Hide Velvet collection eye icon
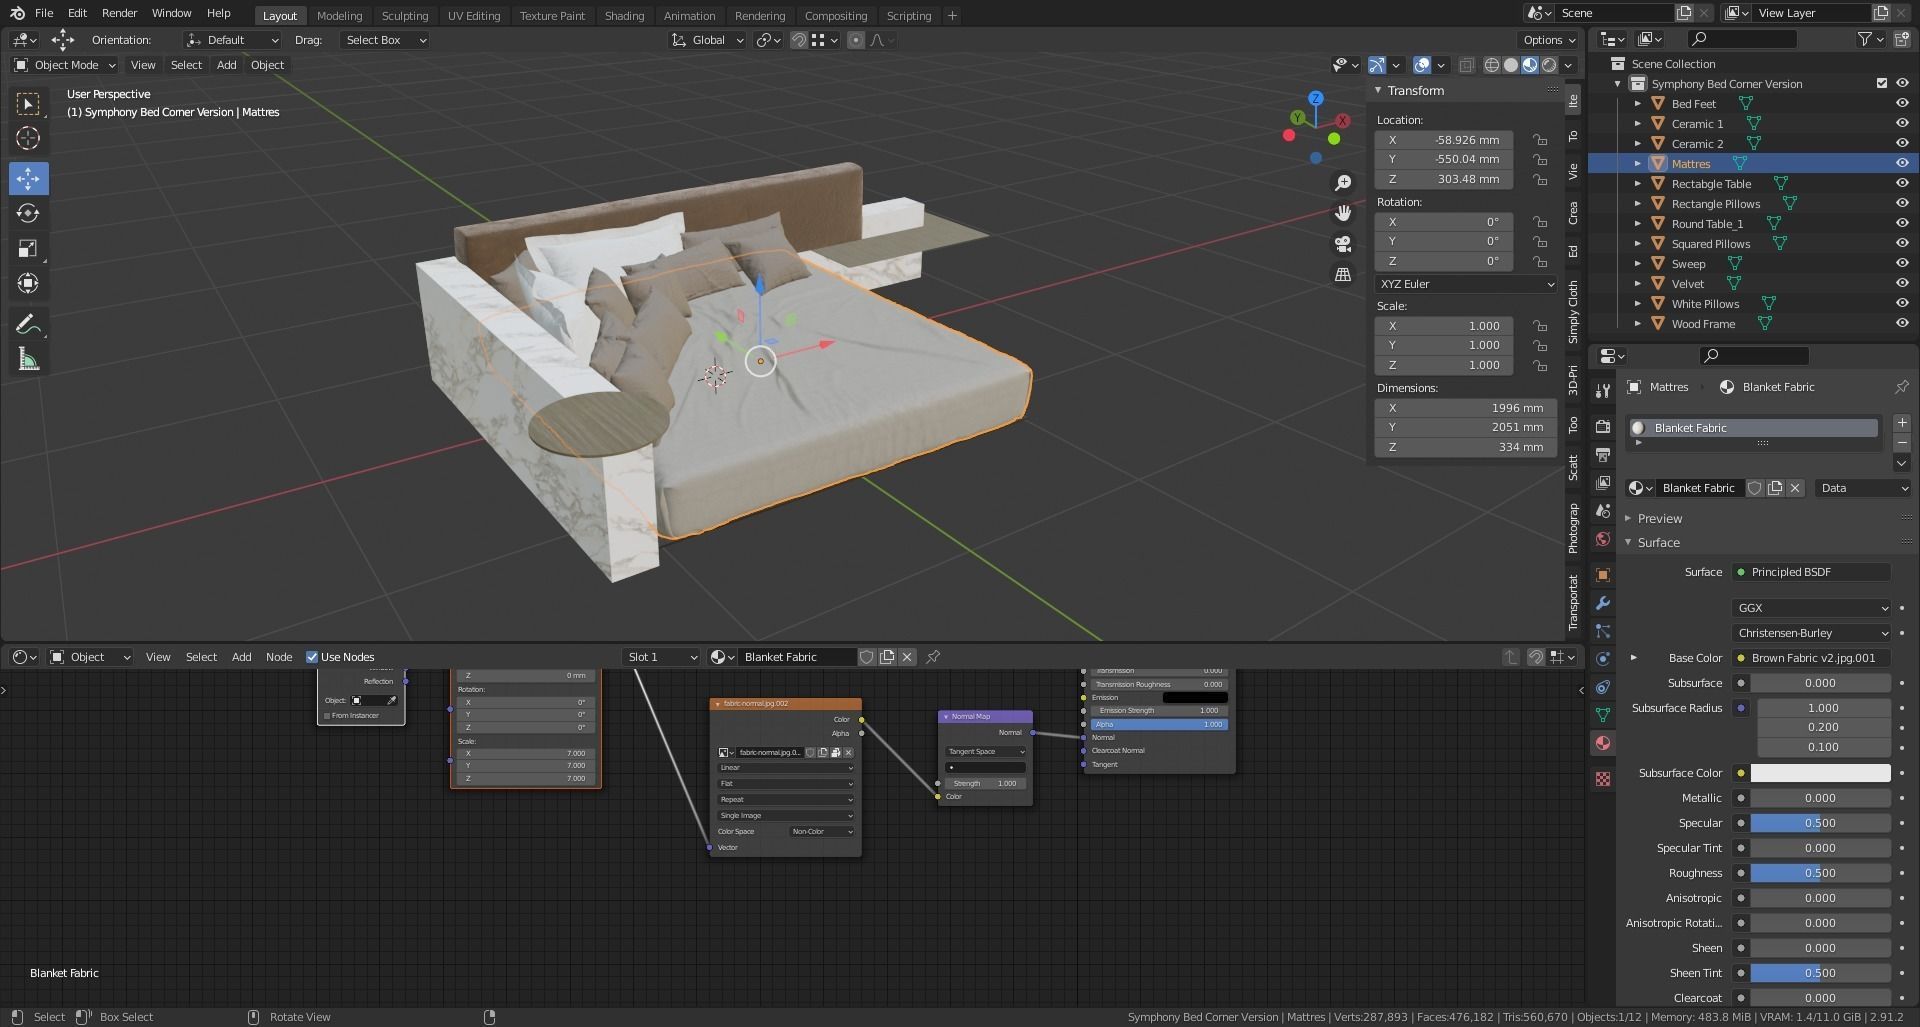This screenshot has width=1920, height=1027. [x=1902, y=284]
